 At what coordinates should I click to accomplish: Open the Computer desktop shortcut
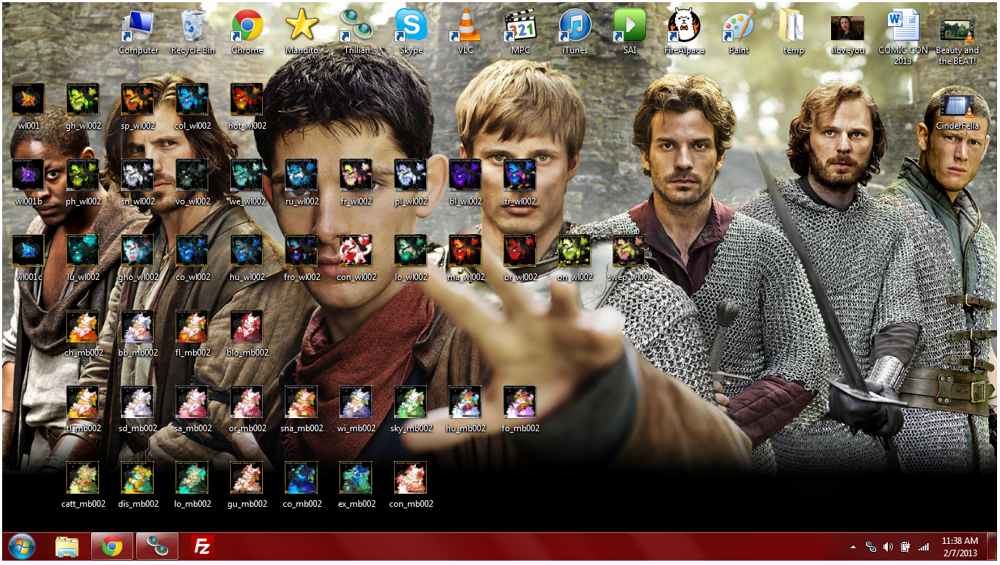click(x=138, y=33)
